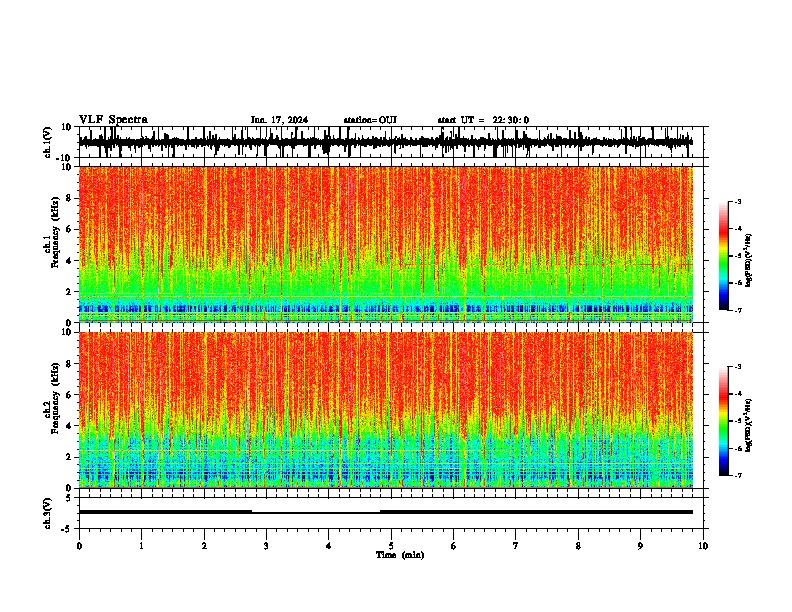Click the time axis tick label '0'
The width and height of the screenshot is (792, 612).
coord(79,546)
